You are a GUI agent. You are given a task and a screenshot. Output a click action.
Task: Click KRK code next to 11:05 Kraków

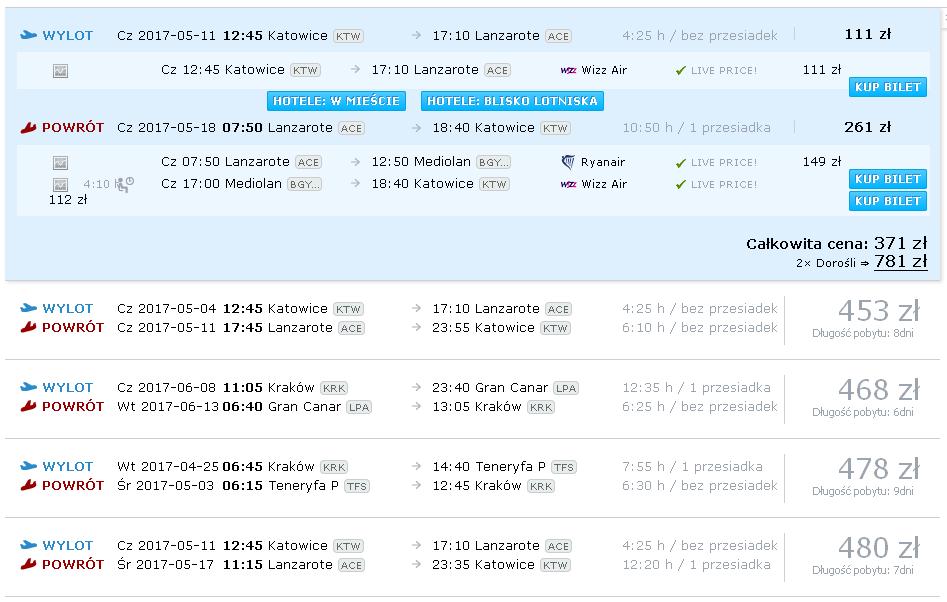tap(334, 388)
